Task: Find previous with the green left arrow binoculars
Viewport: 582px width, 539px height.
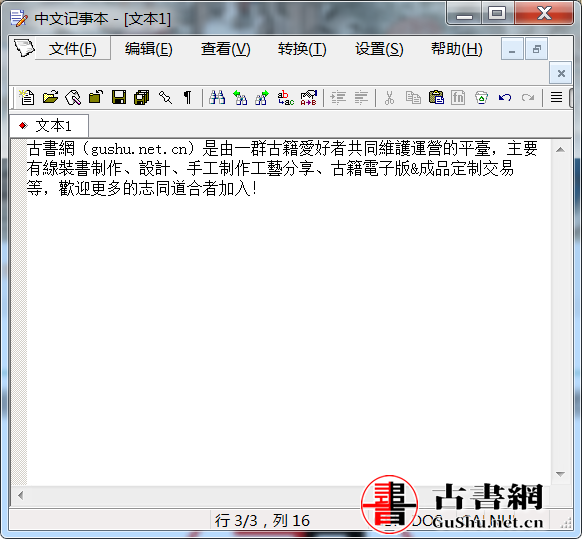Action: coord(240,98)
